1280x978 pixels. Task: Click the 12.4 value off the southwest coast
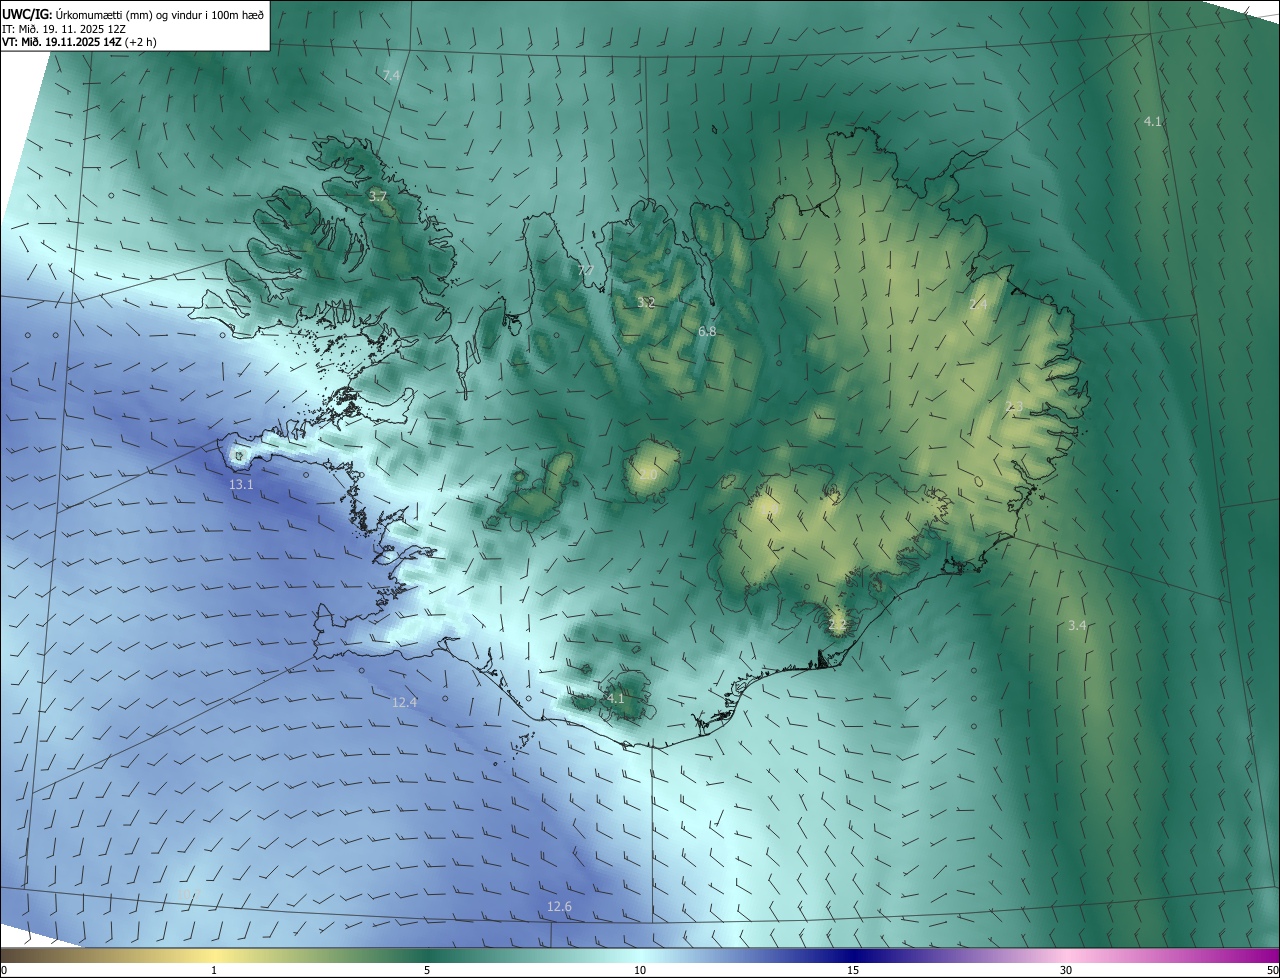click(x=404, y=703)
